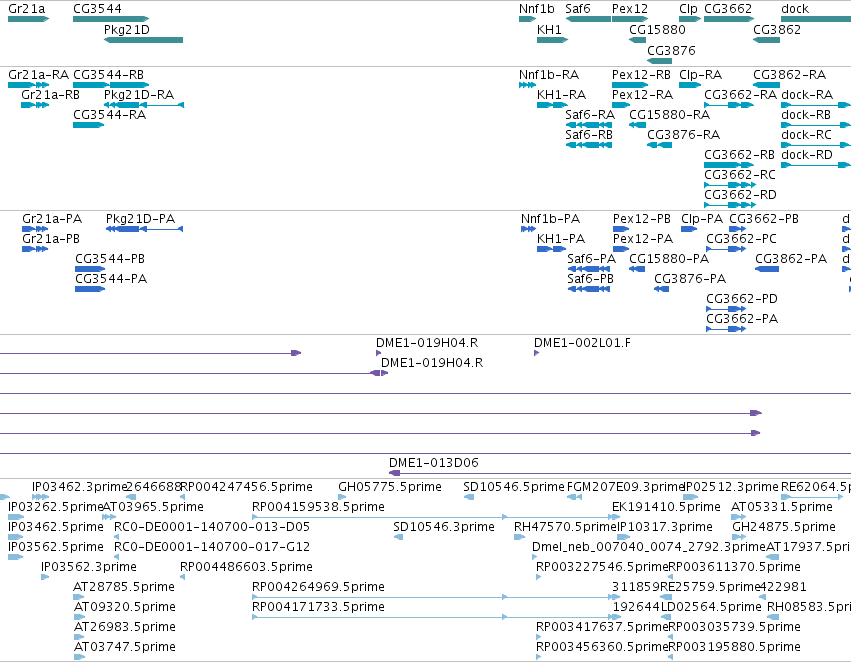This screenshot has width=851, height=662.
Task: Select protein CG3662-PB
Action: click(x=738, y=229)
